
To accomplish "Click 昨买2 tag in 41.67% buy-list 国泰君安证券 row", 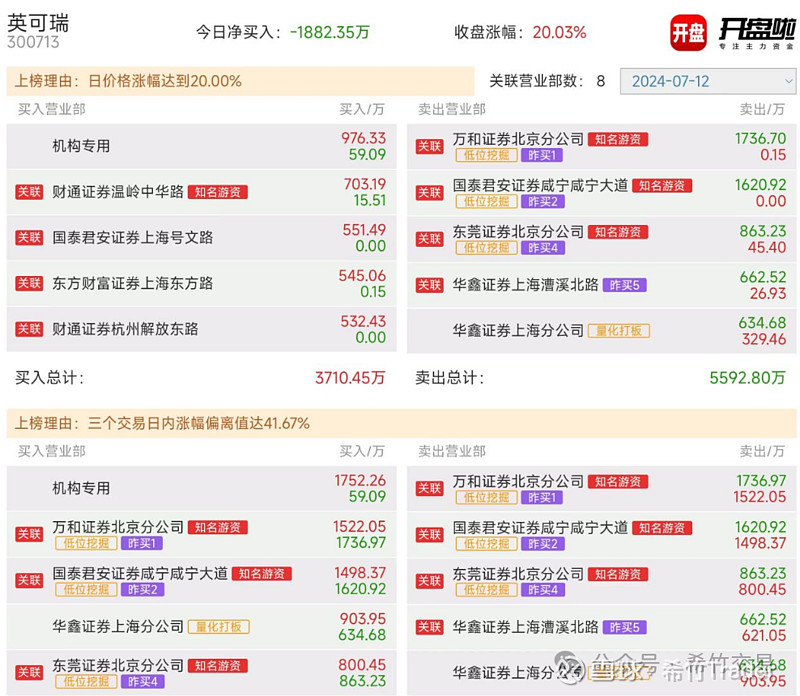I will [143, 590].
